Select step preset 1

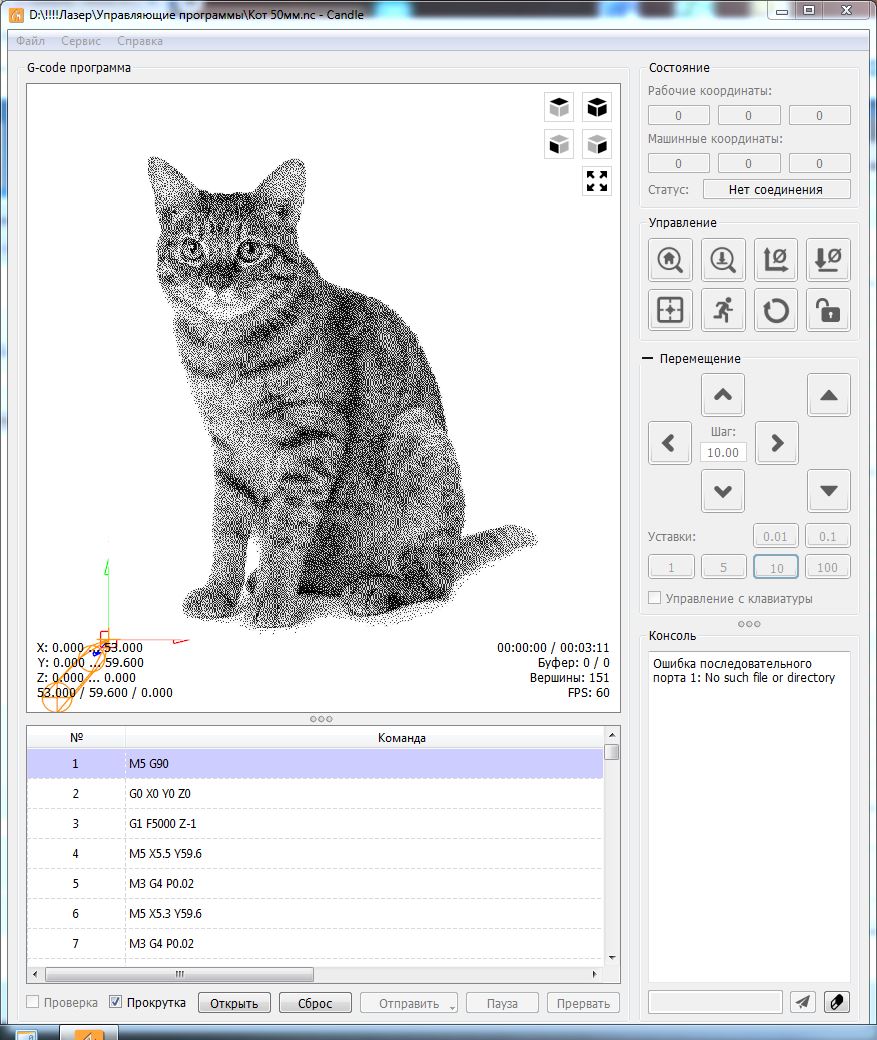tap(671, 567)
